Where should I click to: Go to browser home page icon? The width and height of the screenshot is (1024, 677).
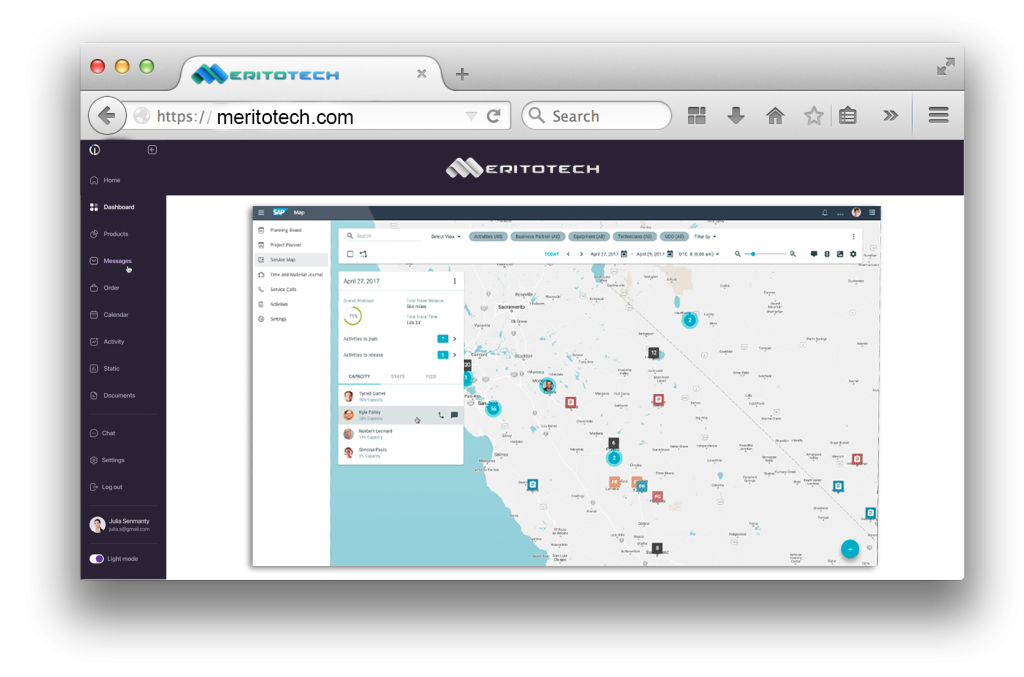pyautogui.click(x=775, y=116)
